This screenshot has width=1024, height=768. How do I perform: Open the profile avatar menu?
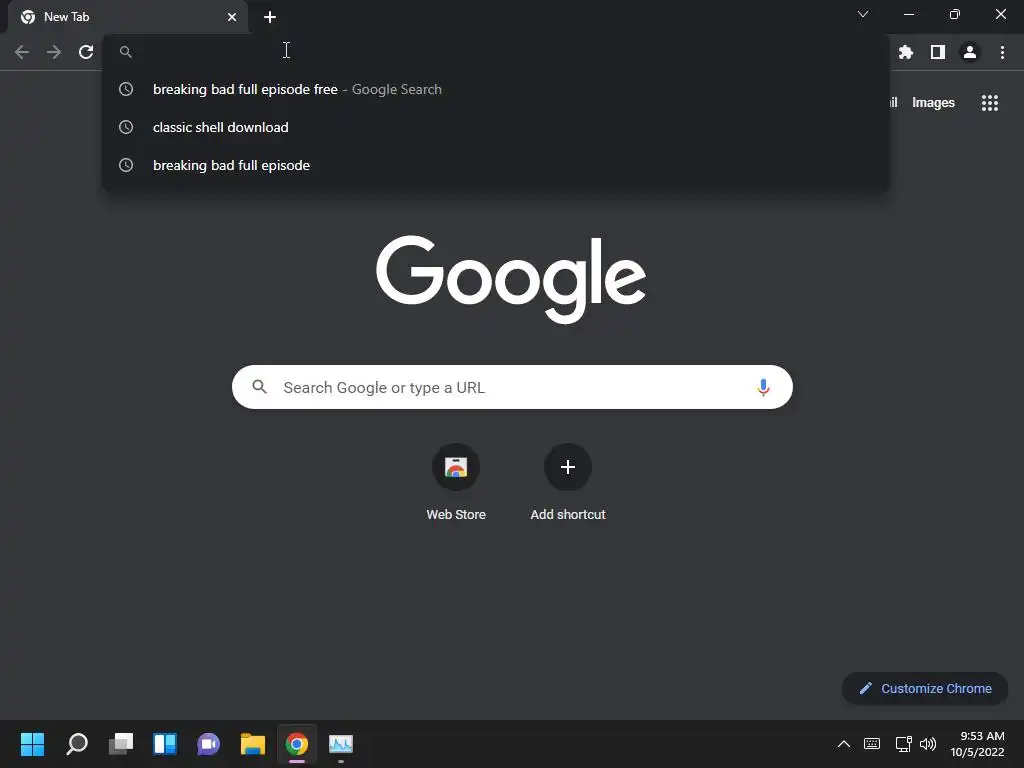(970, 52)
